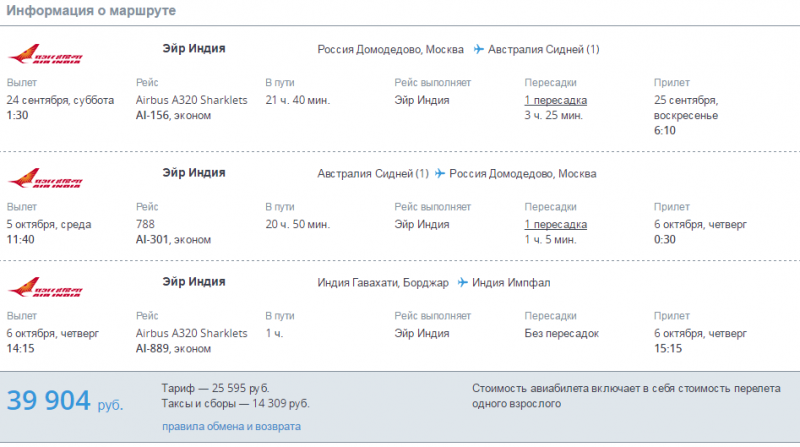Viewport: 800px width, 447px height.
Task: Select flight number AI-889, эконом
Action: (x=173, y=349)
